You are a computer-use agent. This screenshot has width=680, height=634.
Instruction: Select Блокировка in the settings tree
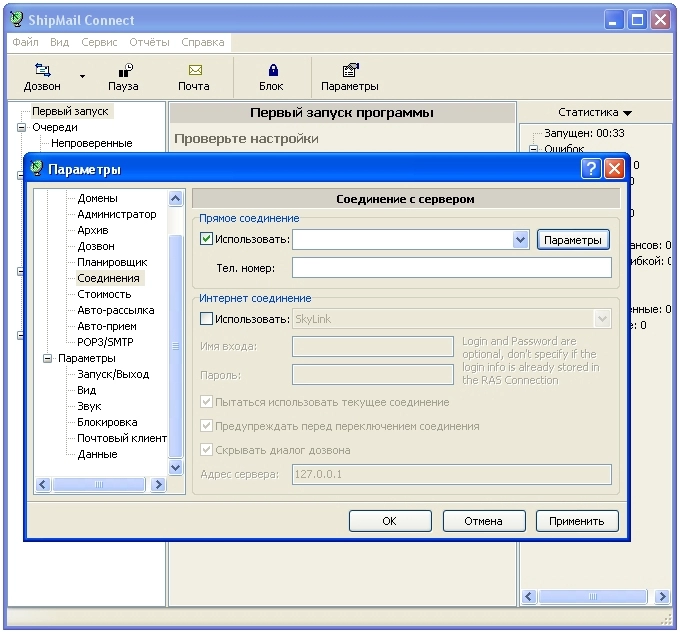[x=107, y=422]
